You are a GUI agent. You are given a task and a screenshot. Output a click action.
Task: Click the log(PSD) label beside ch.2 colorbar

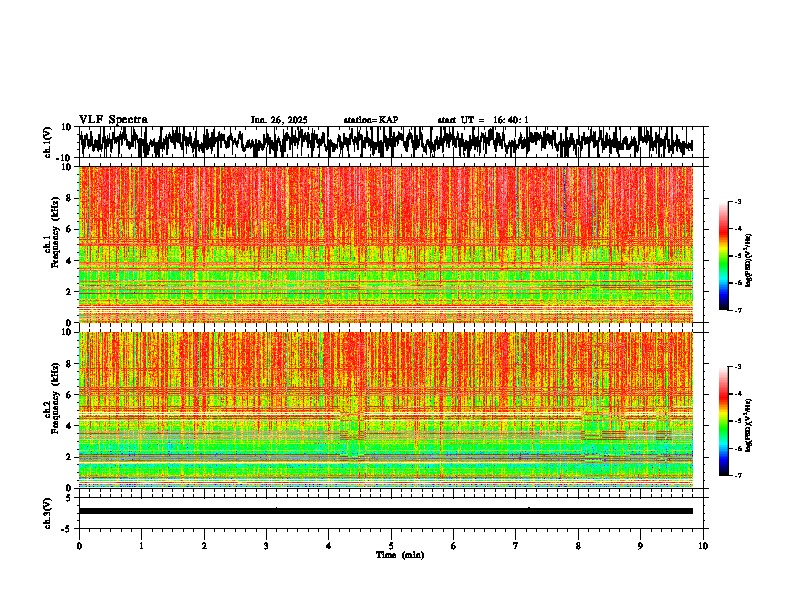coord(749,425)
